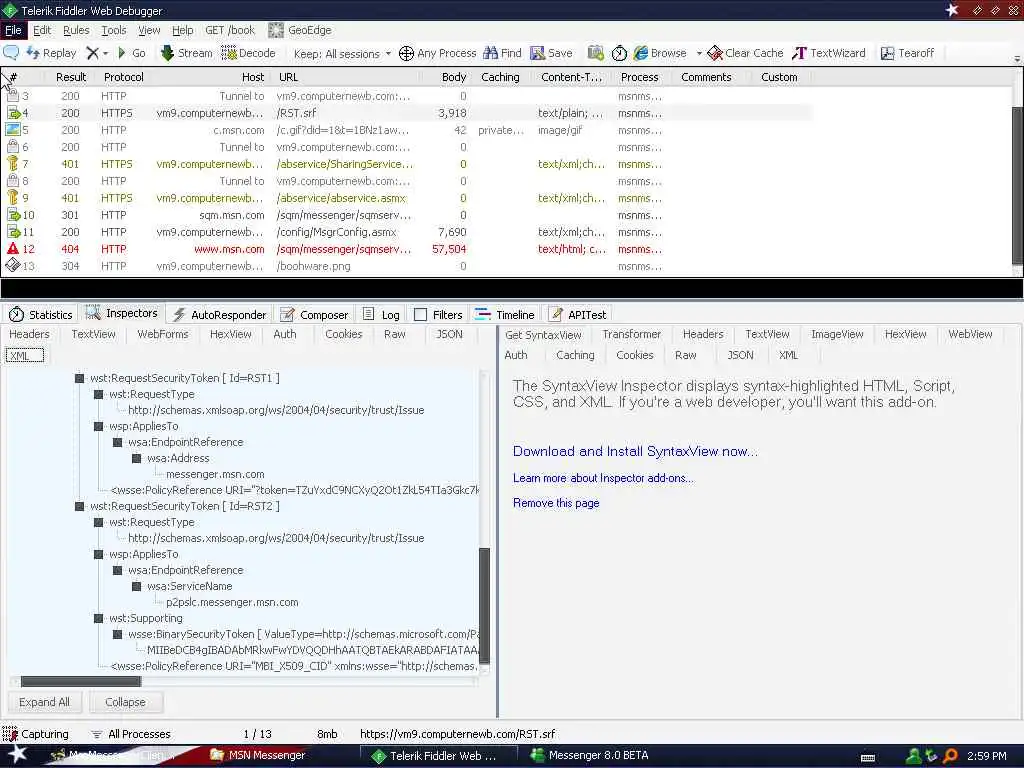1024x768 pixels.
Task: Click the timer clock toolbar icon
Action: (x=619, y=53)
